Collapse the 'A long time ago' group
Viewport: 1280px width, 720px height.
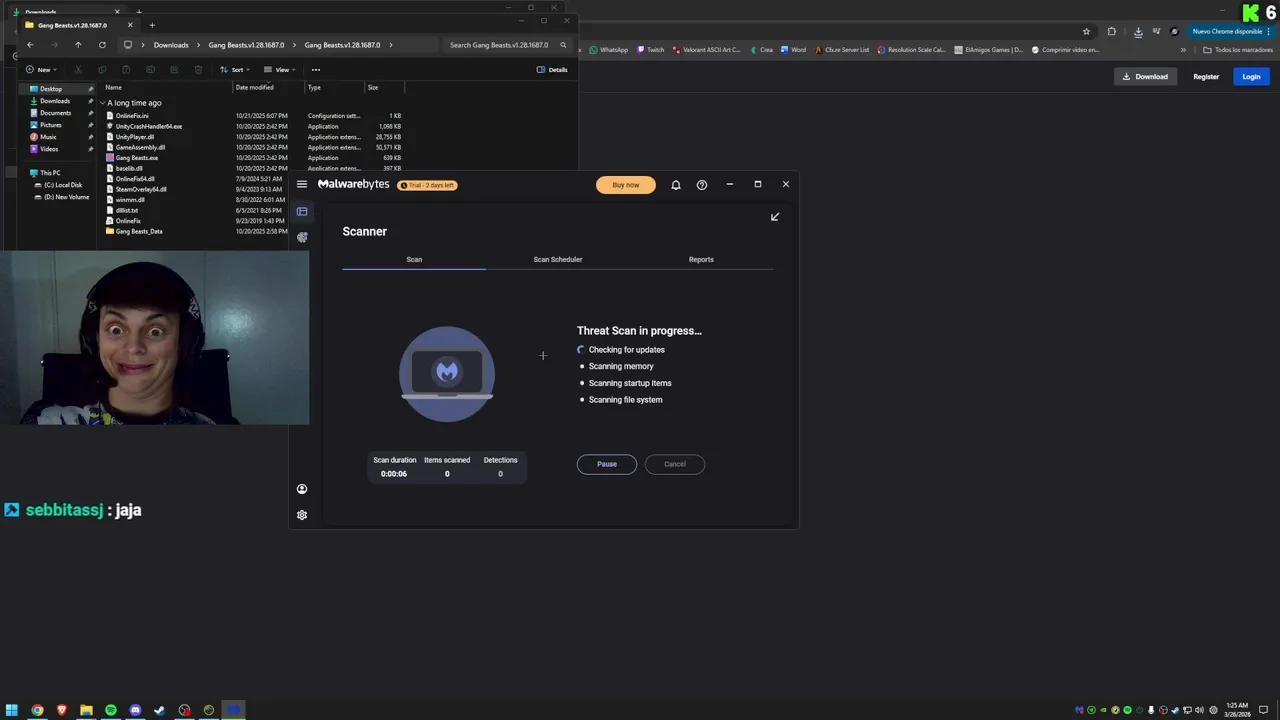[x=103, y=103]
